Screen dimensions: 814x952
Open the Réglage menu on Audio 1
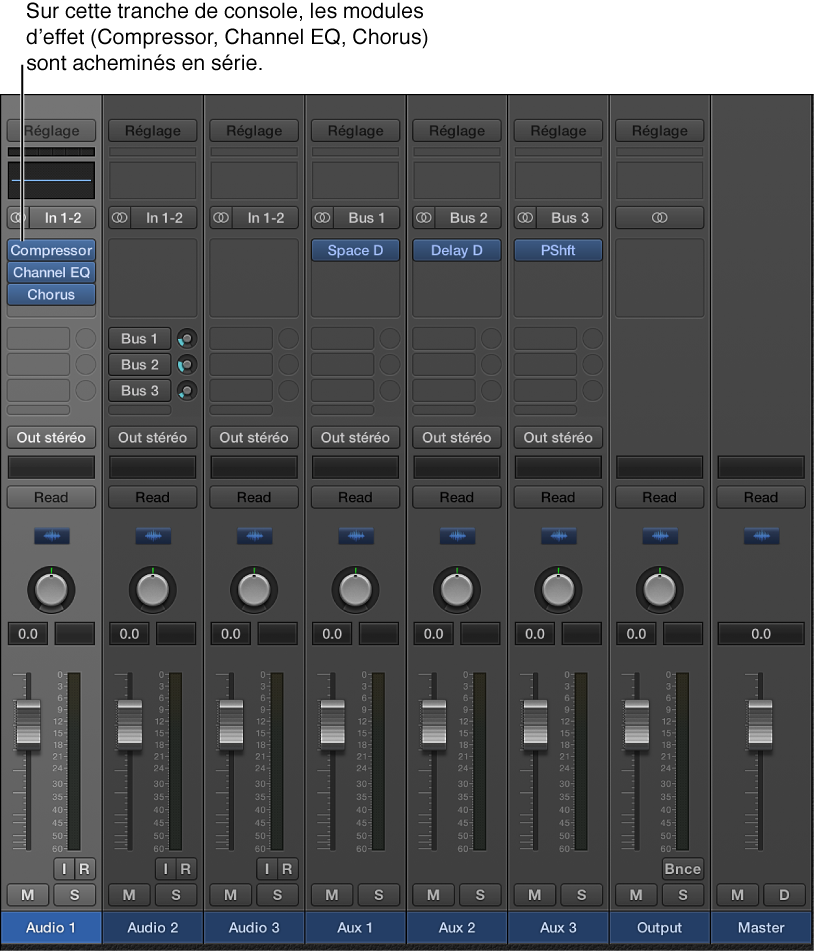coord(51,130)
